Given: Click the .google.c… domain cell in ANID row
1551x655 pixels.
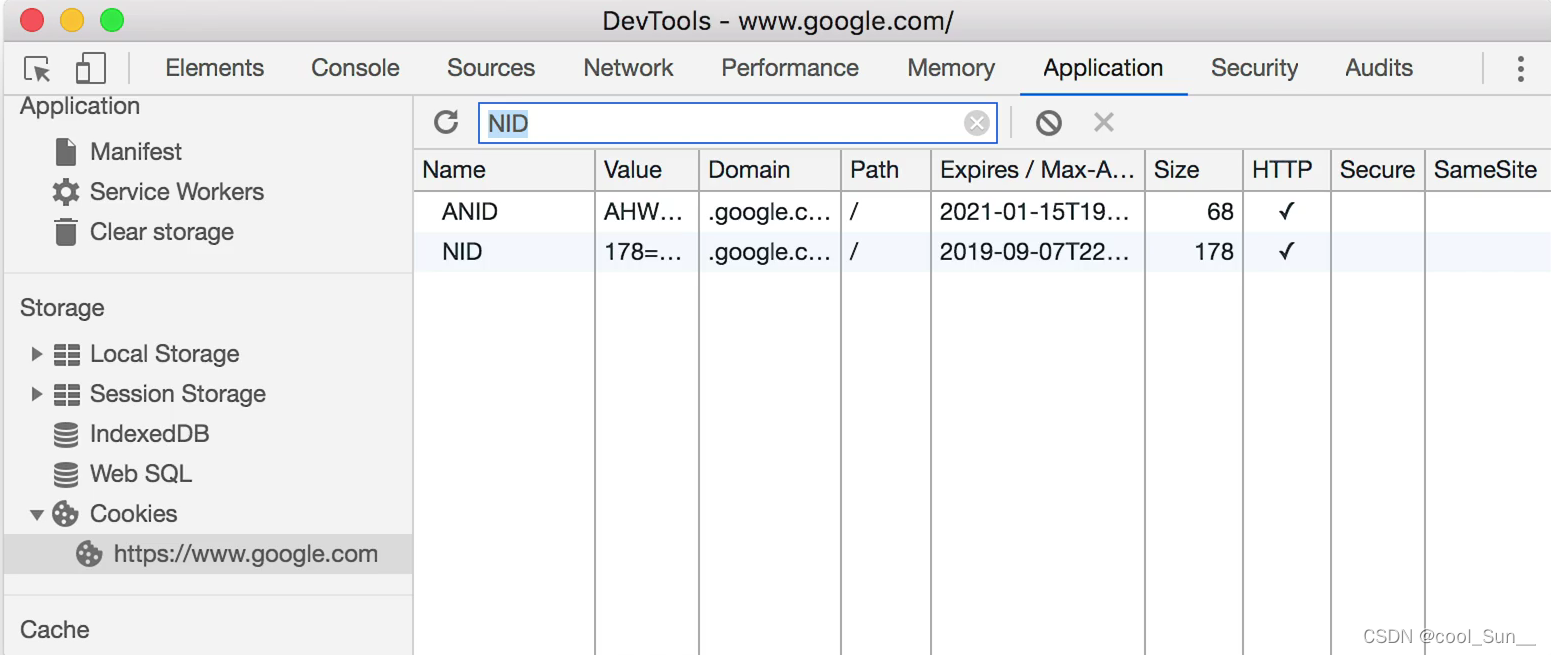Looking at the screenshot, I should (770, 212).
